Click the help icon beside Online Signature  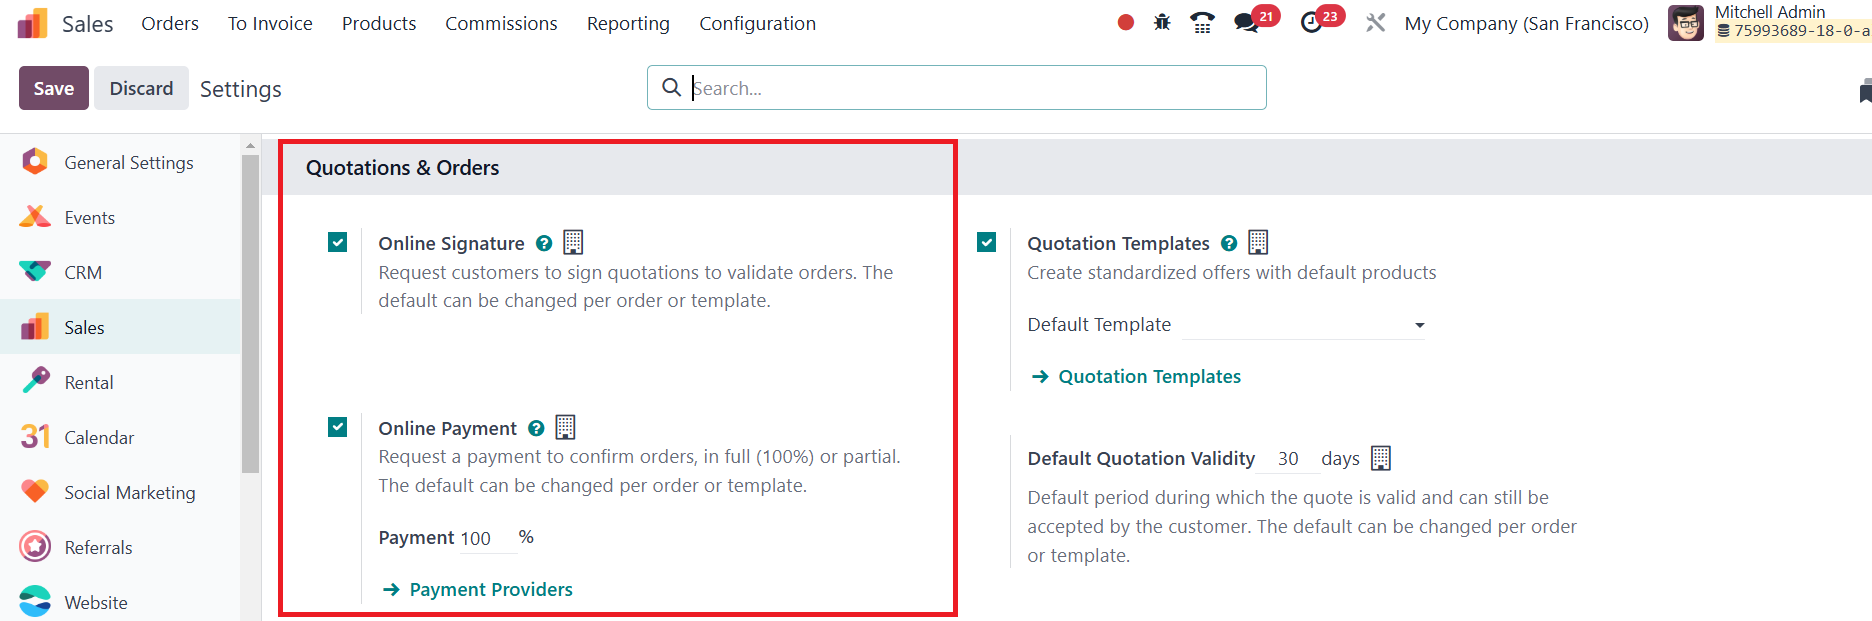pyautogui.click(x=544, y=243)
